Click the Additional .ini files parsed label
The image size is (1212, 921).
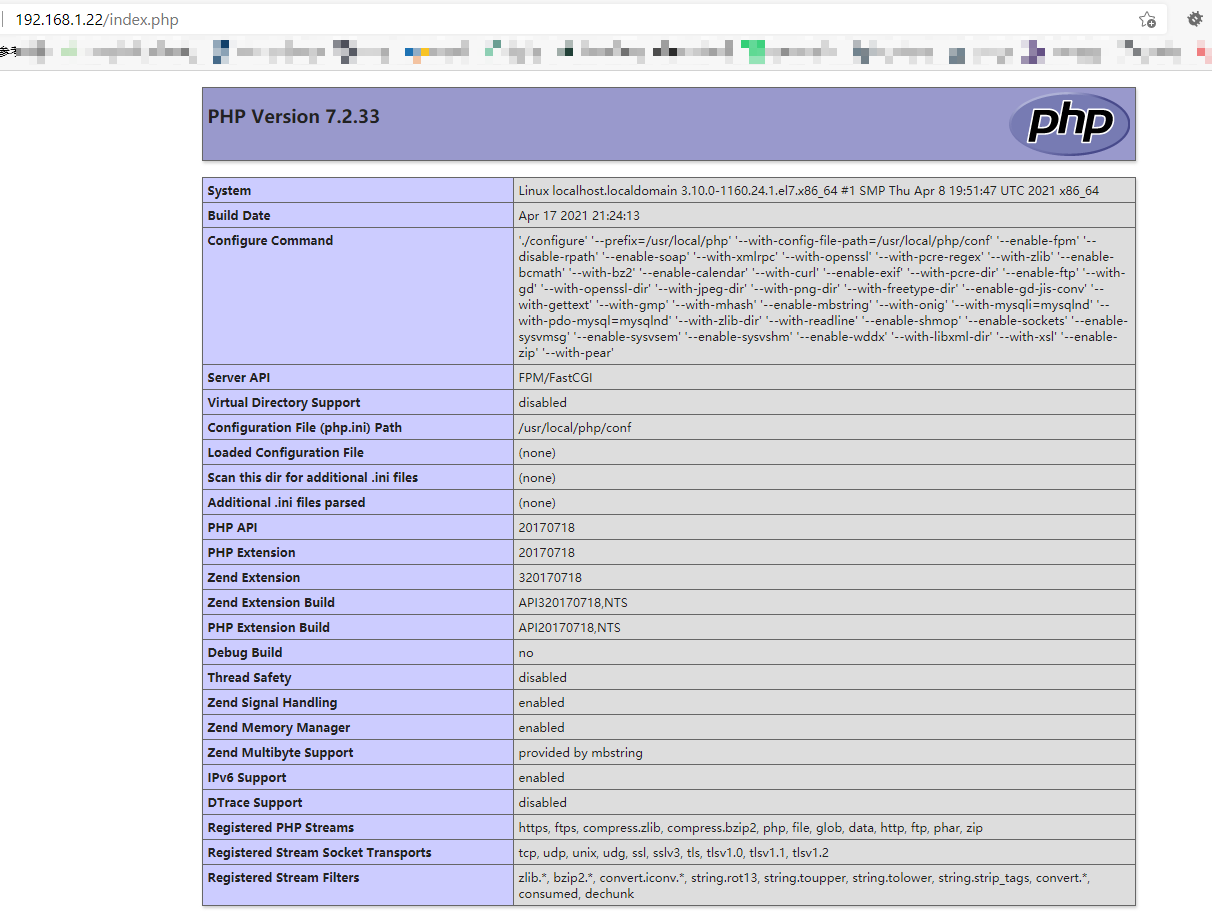click(286, 503)
